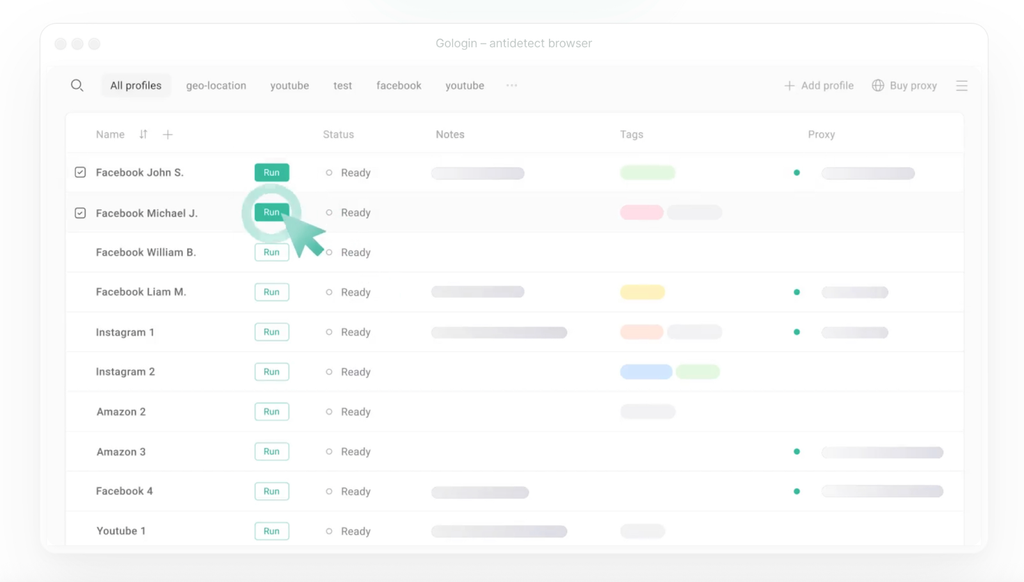Open the notes field of Youtube 1
This screenshot has width=1024, height=582.
pos(499,532)
